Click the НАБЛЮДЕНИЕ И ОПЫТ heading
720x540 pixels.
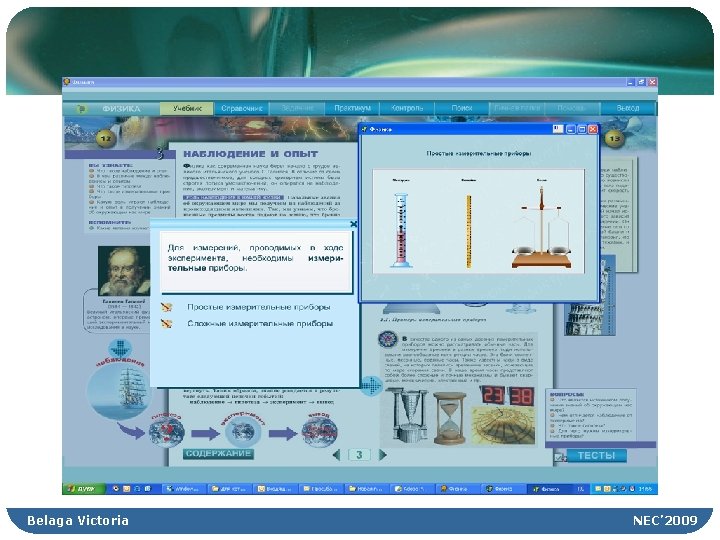point(251,154)
